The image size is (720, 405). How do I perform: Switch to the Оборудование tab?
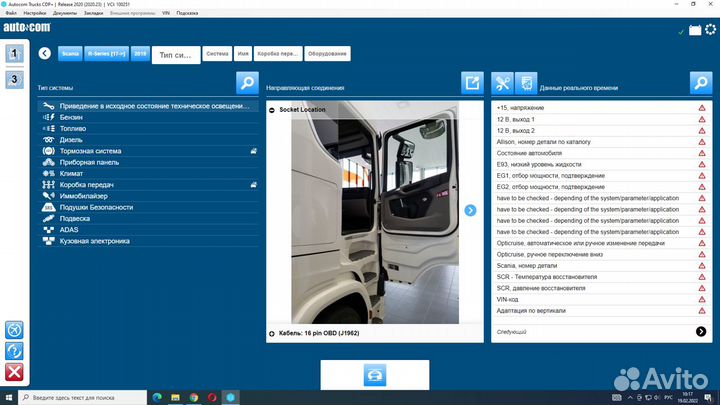328,53
